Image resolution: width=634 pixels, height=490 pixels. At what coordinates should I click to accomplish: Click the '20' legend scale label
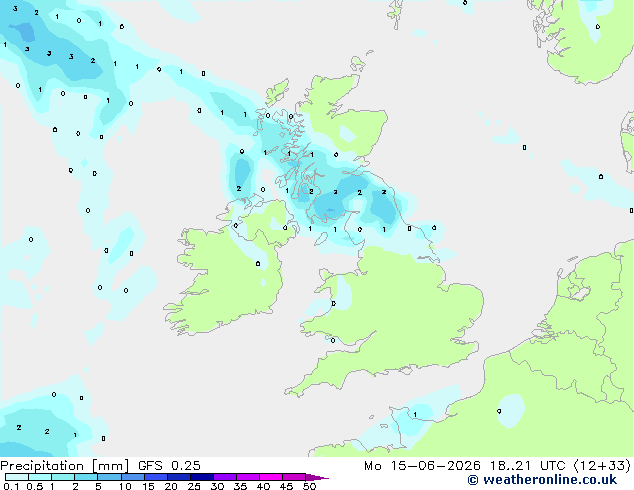(171, 486)
